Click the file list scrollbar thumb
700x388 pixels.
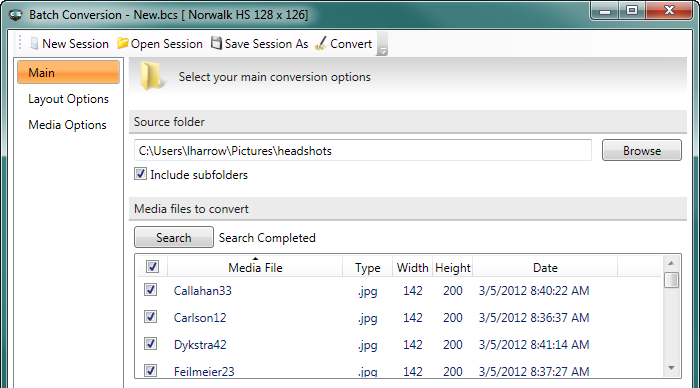(x=671, y=280)
